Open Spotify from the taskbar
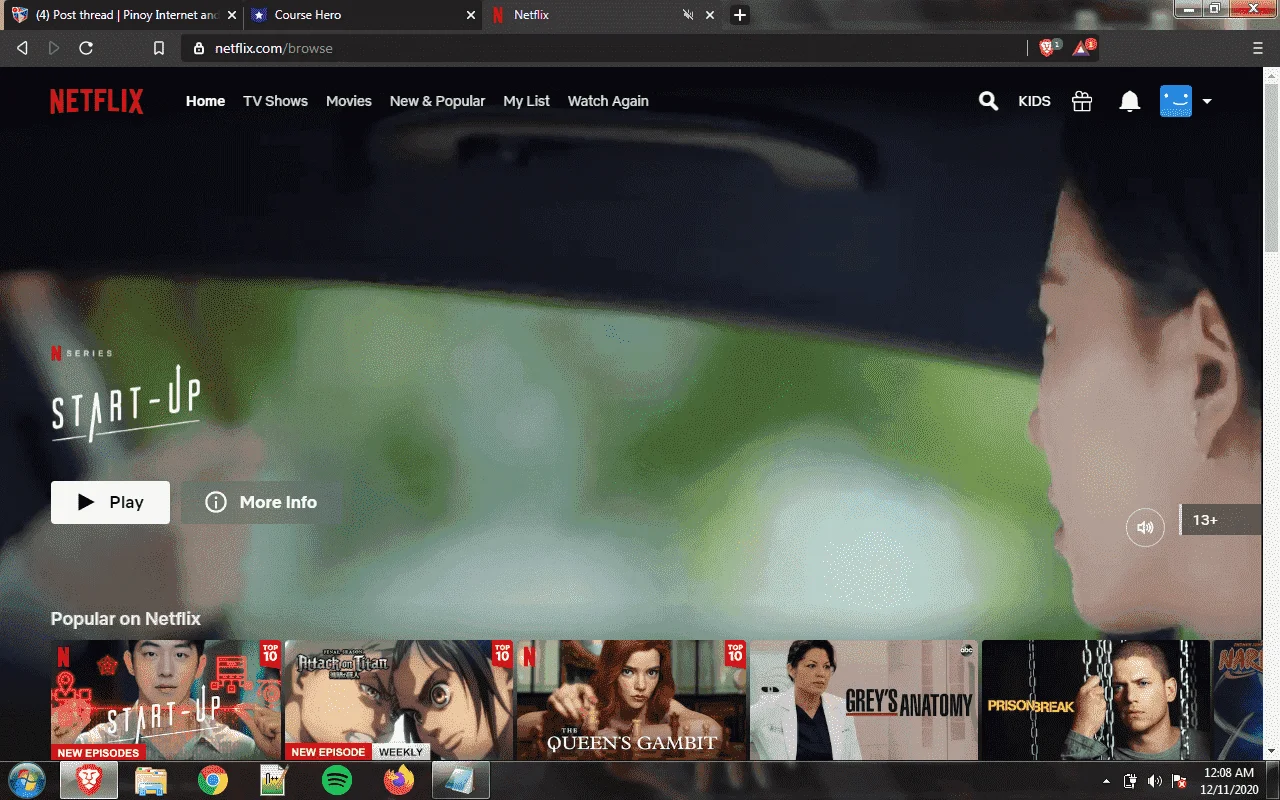Screen dimensions: 1280x800 (337, 780)
